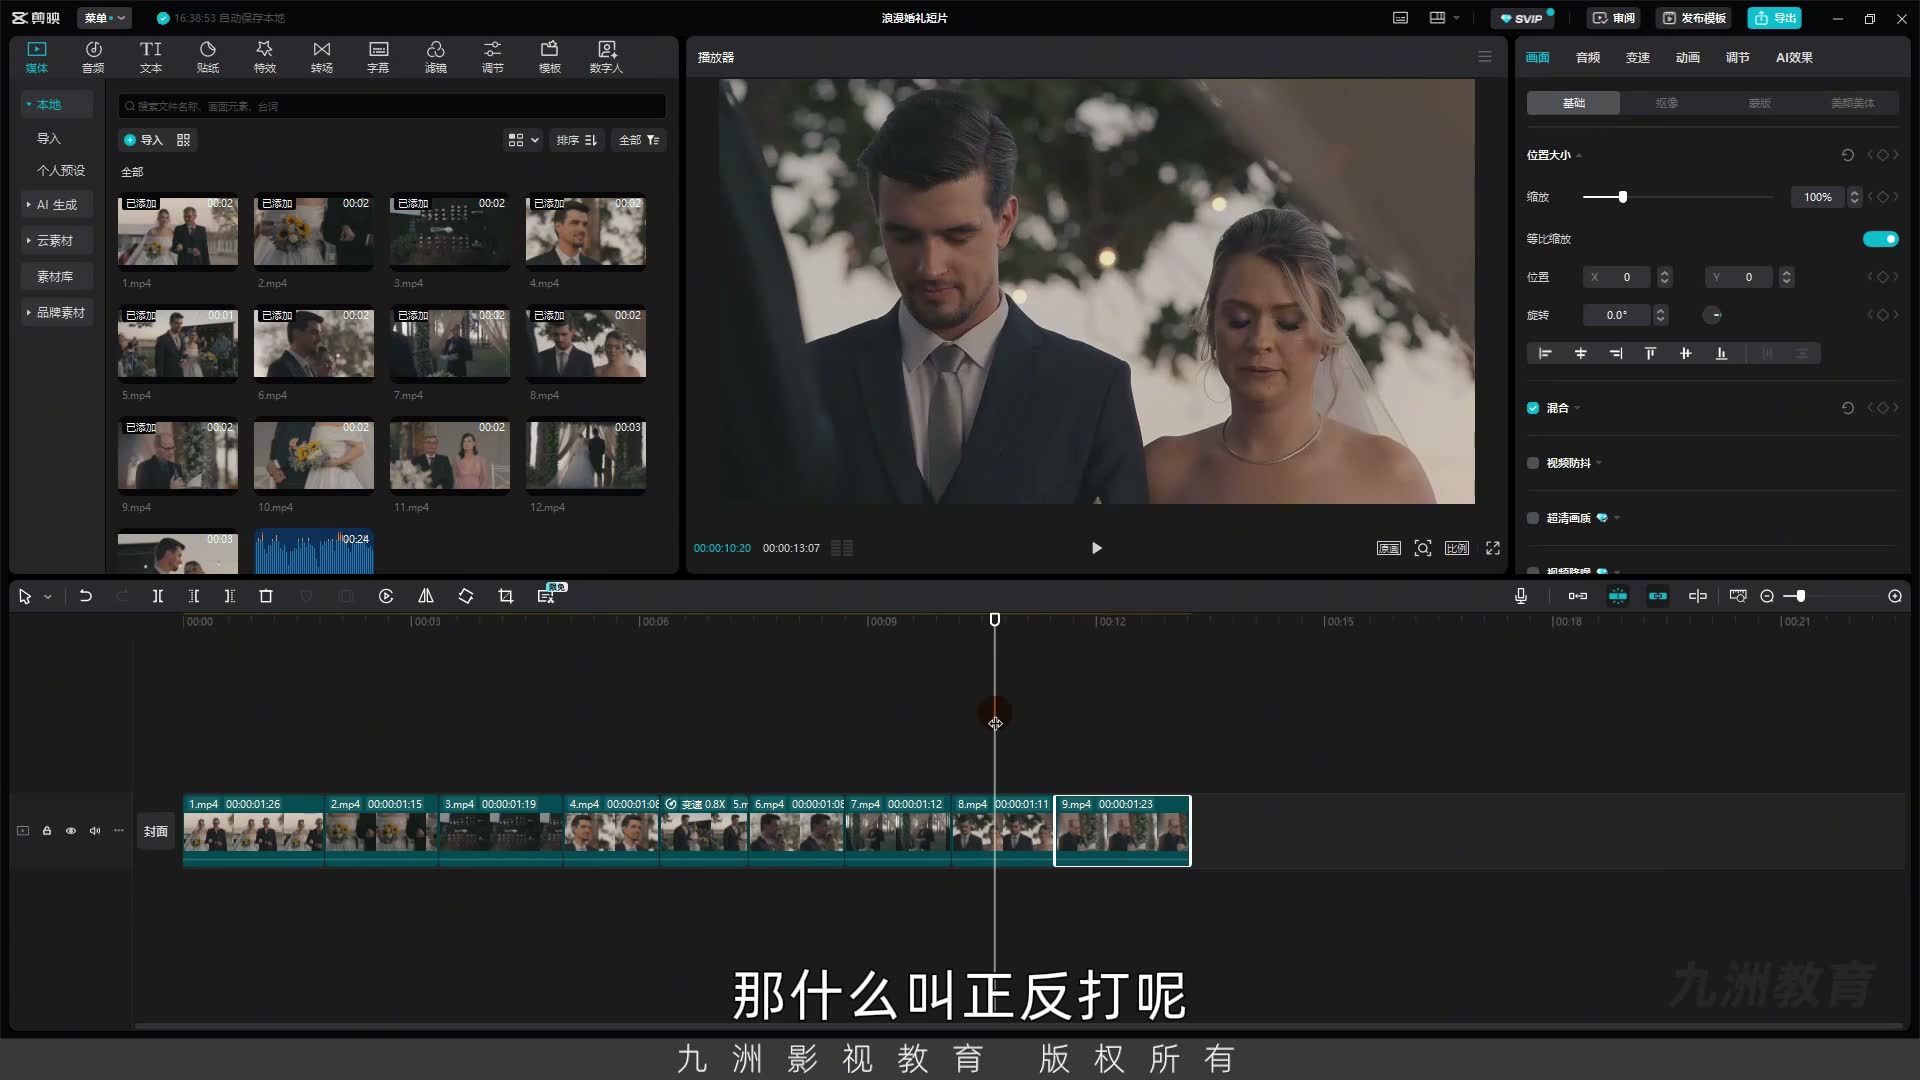Open the 特效 effects tab
The image size is (1920, 1080).
(x=264, y=57)
